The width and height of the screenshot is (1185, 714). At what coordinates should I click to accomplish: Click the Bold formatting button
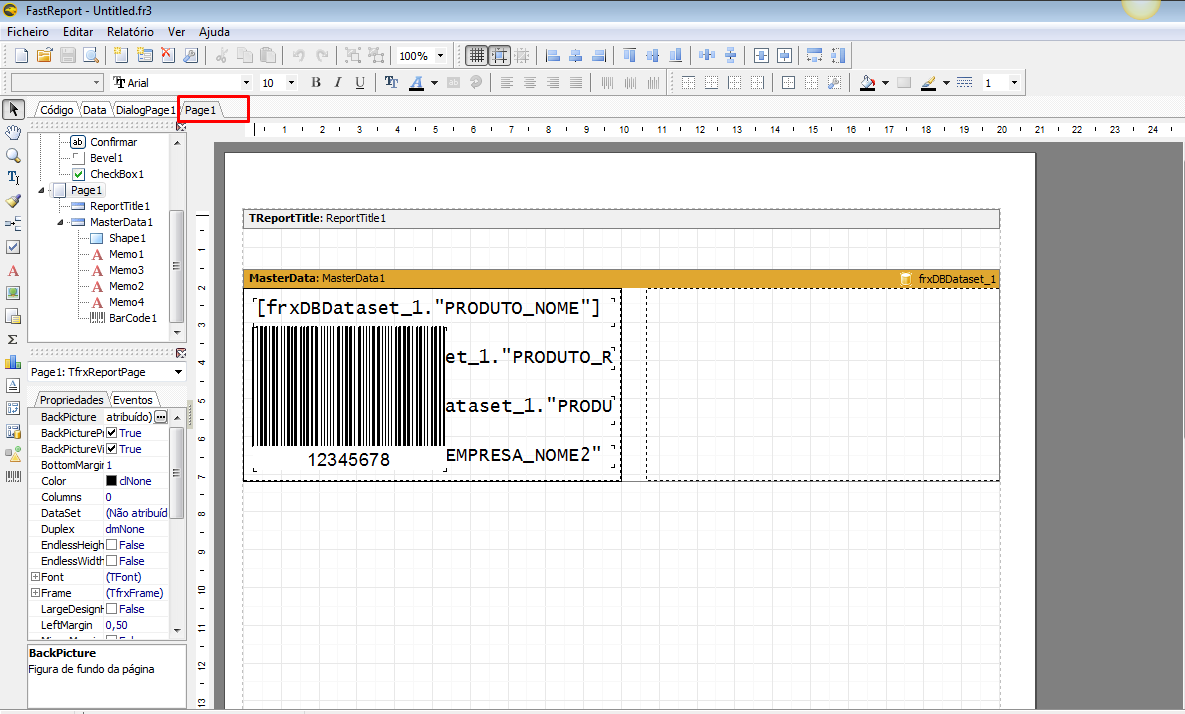pos(316,82)
